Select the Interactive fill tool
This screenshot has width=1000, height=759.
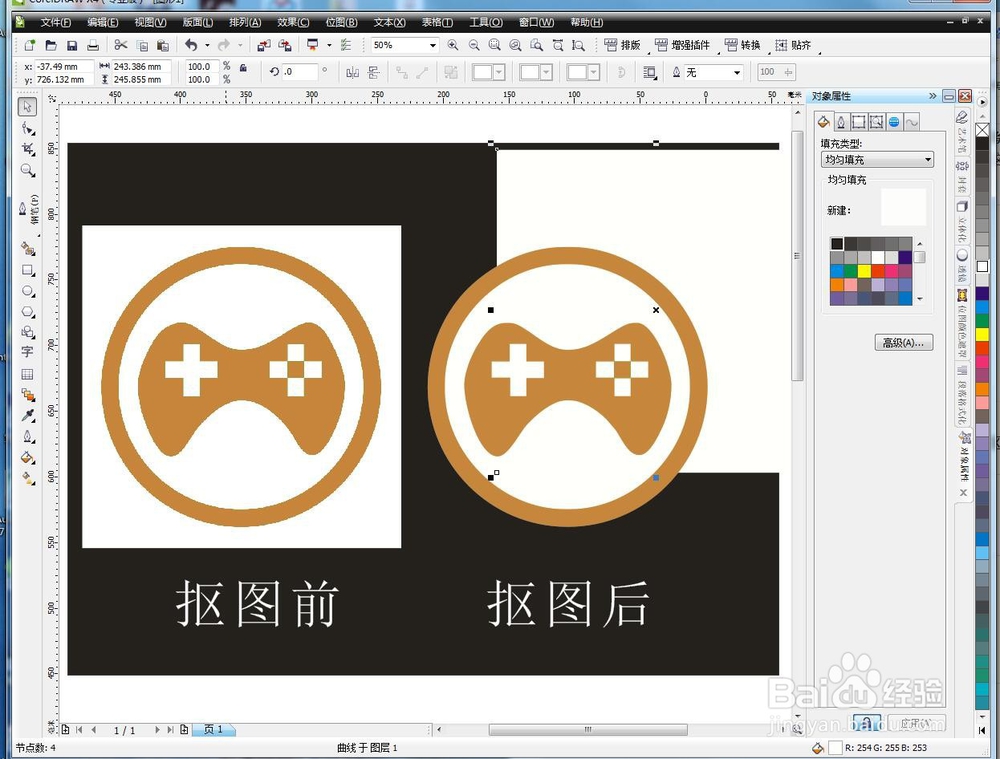(x=27, y=478)
